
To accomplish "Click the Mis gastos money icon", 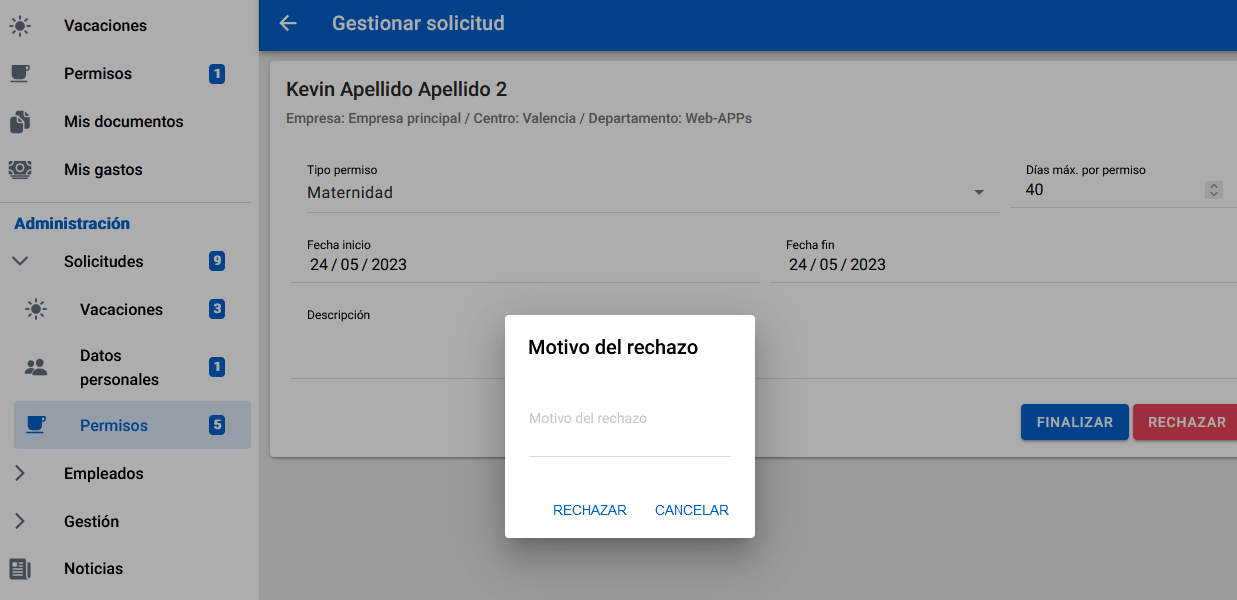I will 20,170.
